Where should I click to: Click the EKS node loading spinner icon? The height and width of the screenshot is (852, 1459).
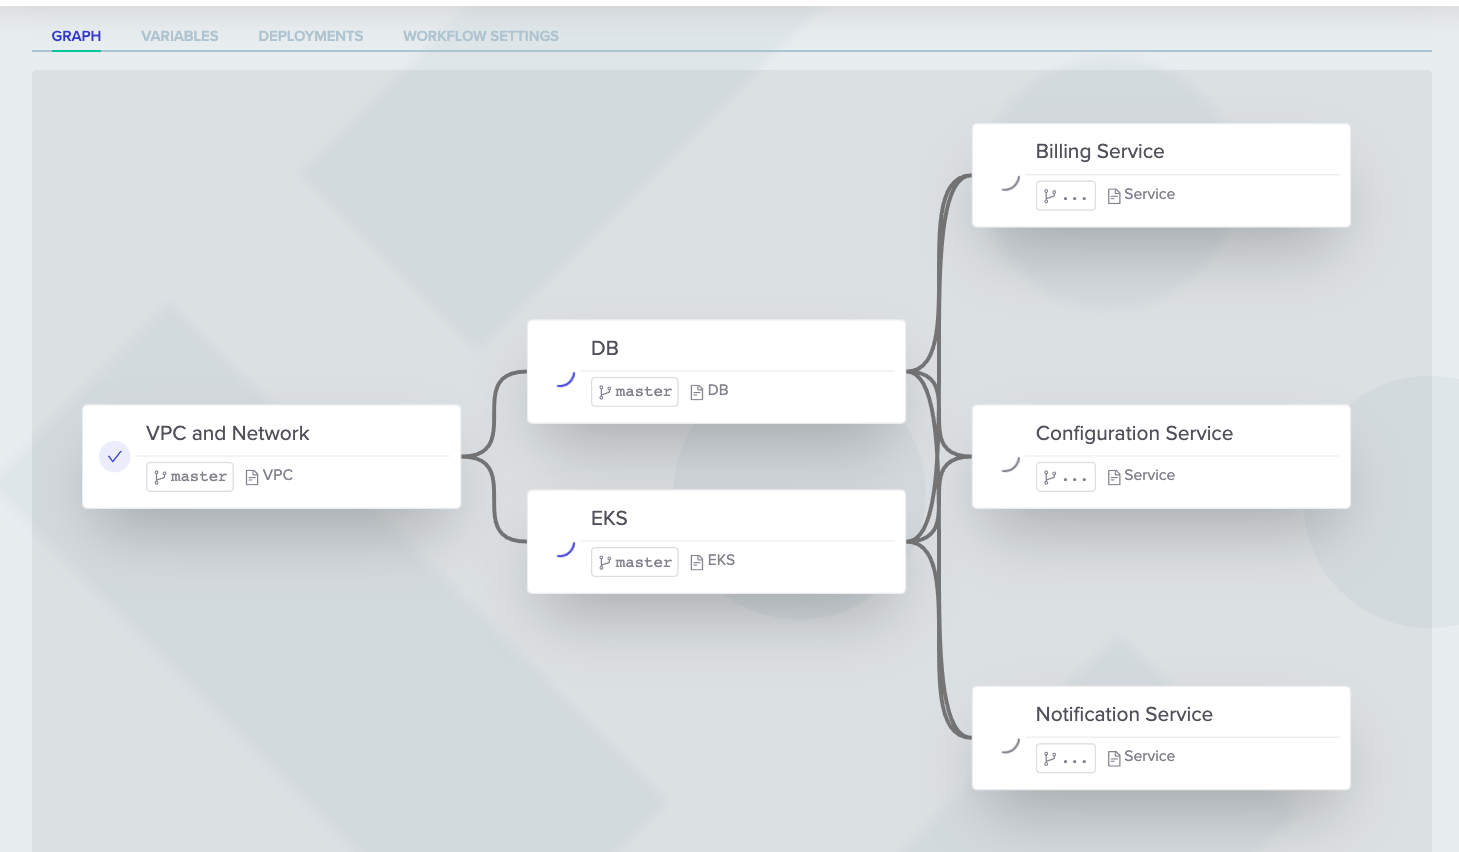566,549
